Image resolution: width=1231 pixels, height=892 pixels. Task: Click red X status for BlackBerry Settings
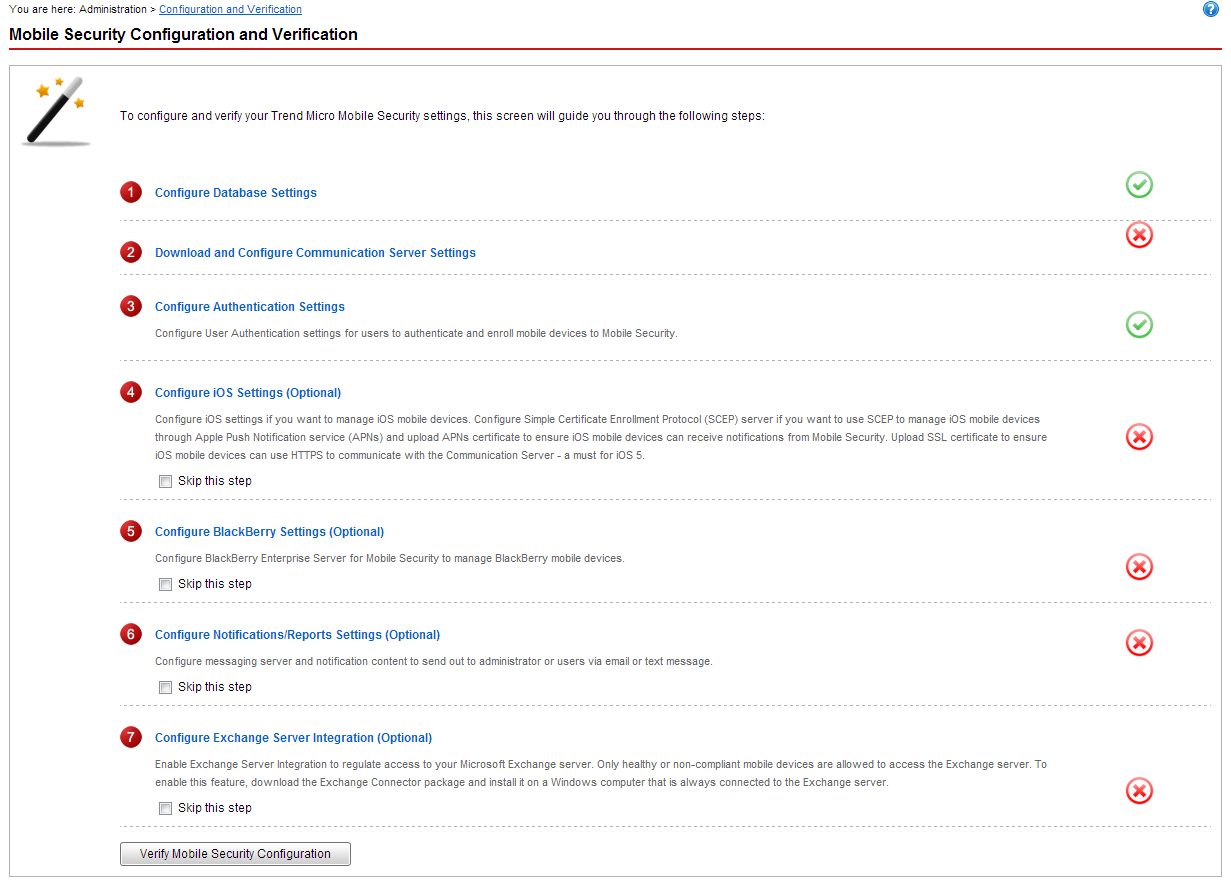pos(1139,567)
